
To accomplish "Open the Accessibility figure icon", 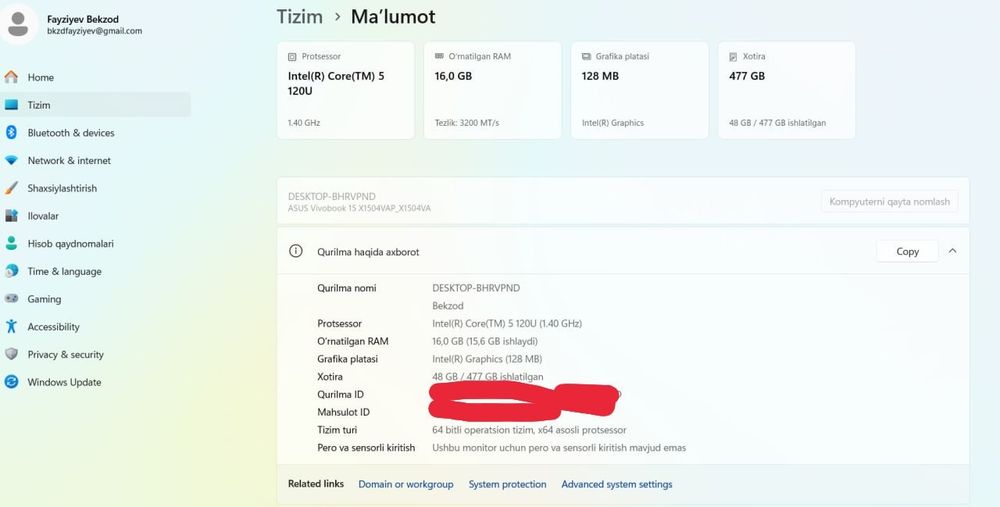I will (11, 327).
